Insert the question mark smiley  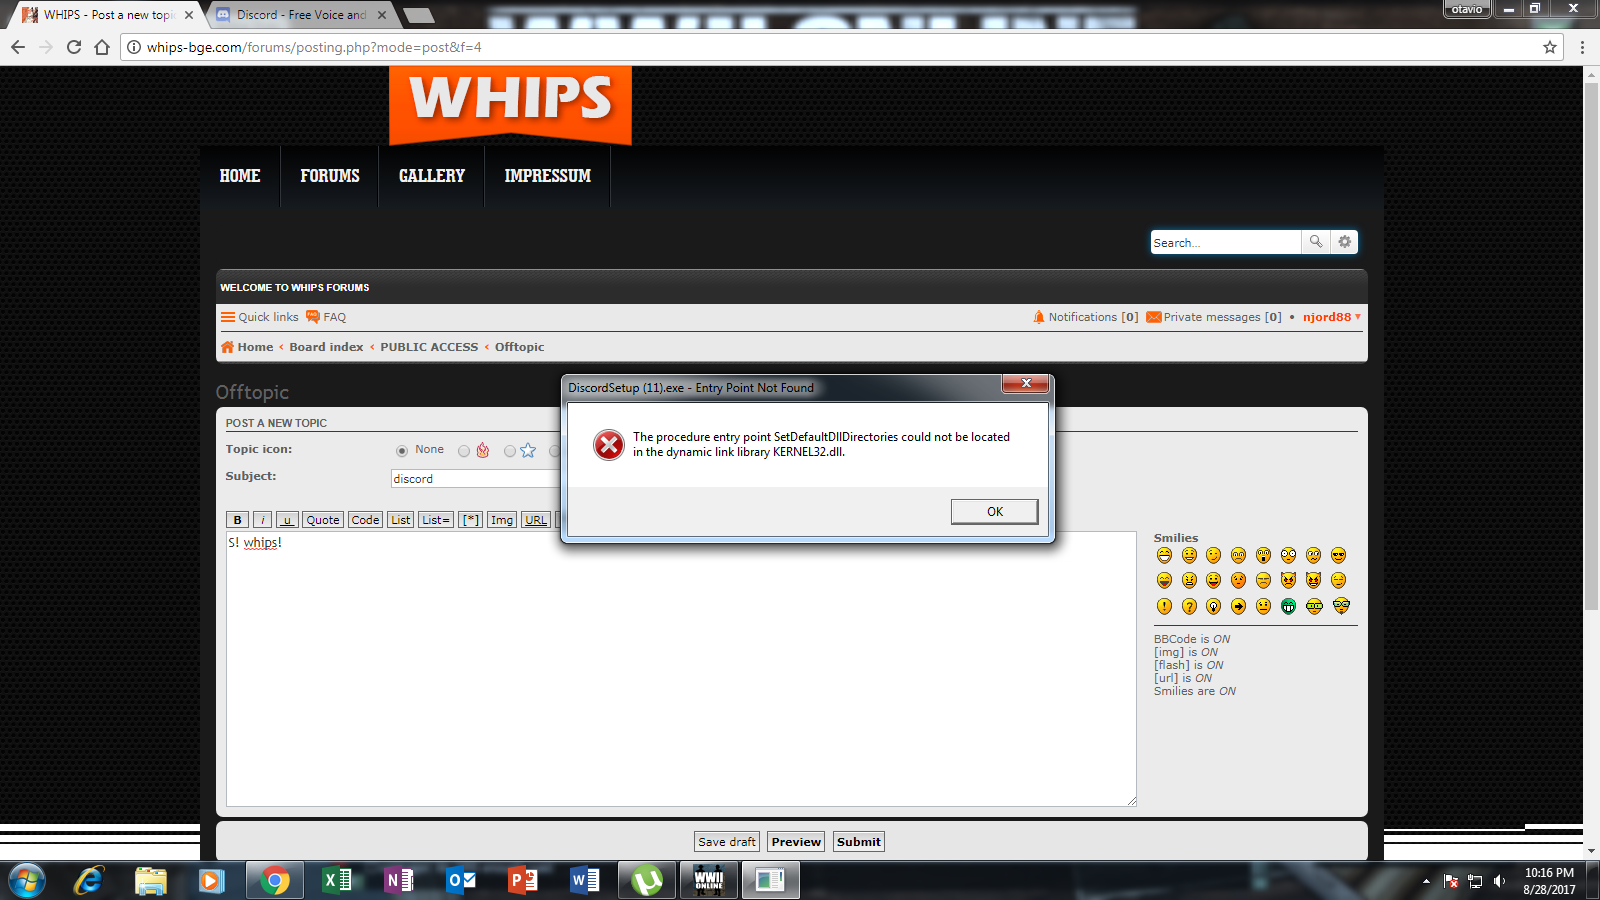tap(1189, 606)
